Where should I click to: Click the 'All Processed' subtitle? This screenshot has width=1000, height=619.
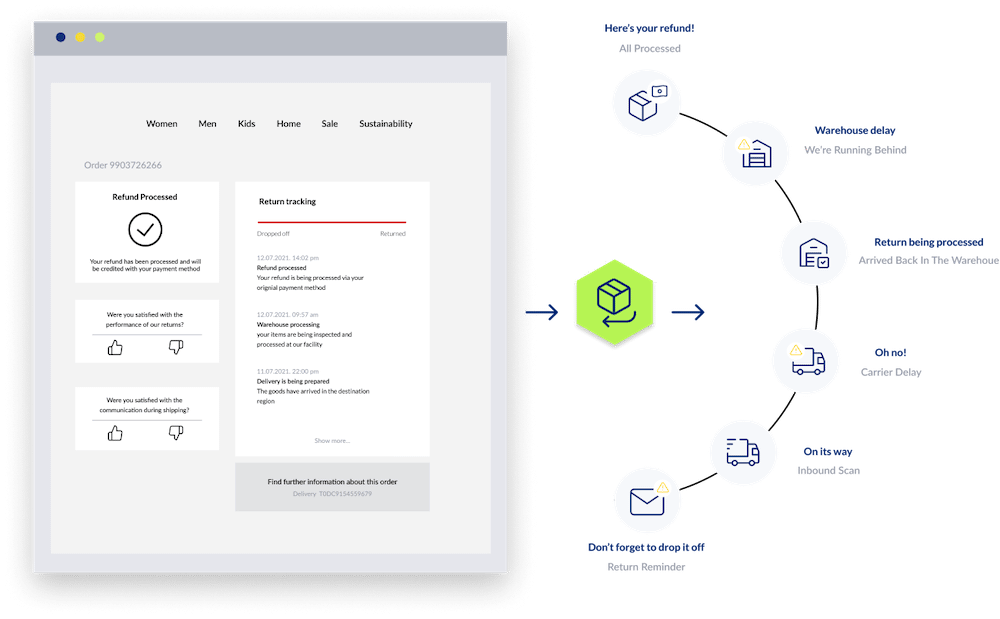[x=650, y=48]
